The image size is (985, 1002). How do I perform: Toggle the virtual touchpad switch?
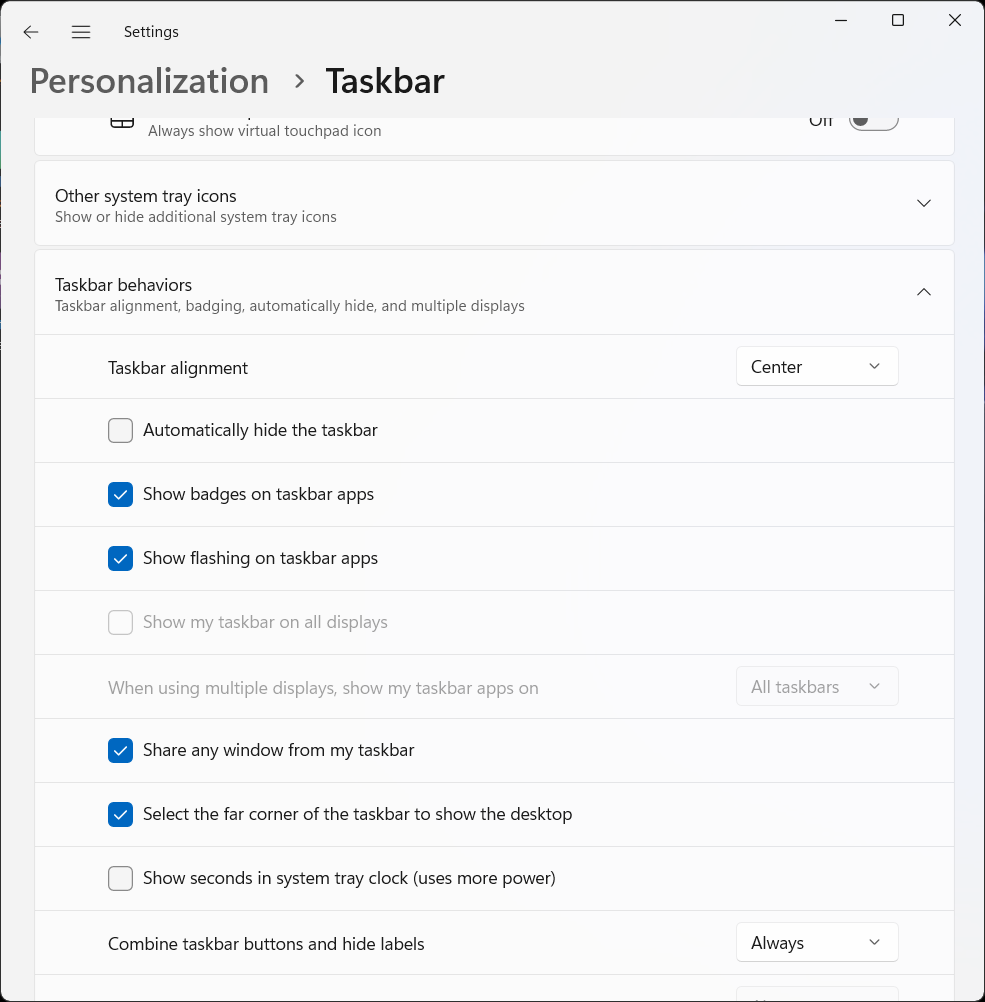[873, 121]
